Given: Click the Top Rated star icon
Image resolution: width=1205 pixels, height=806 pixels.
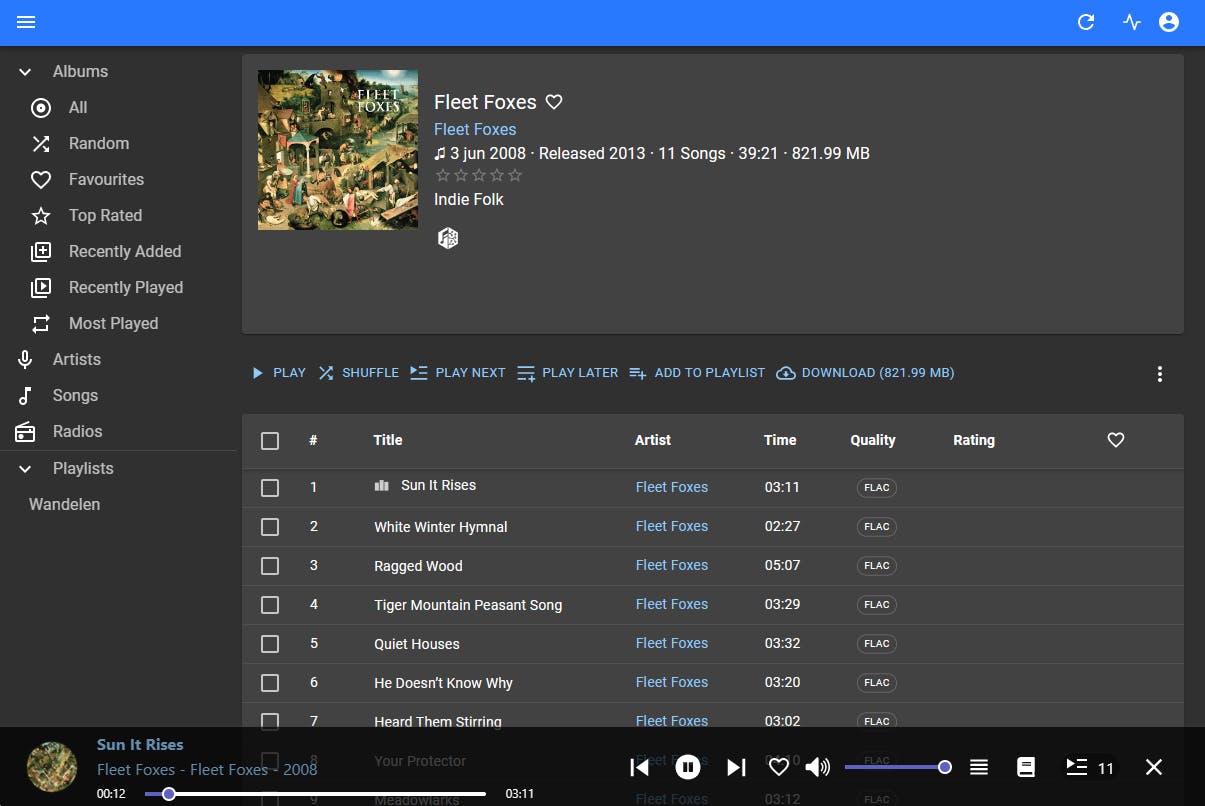Looking at the screenshot, I should tap(41, 216).
